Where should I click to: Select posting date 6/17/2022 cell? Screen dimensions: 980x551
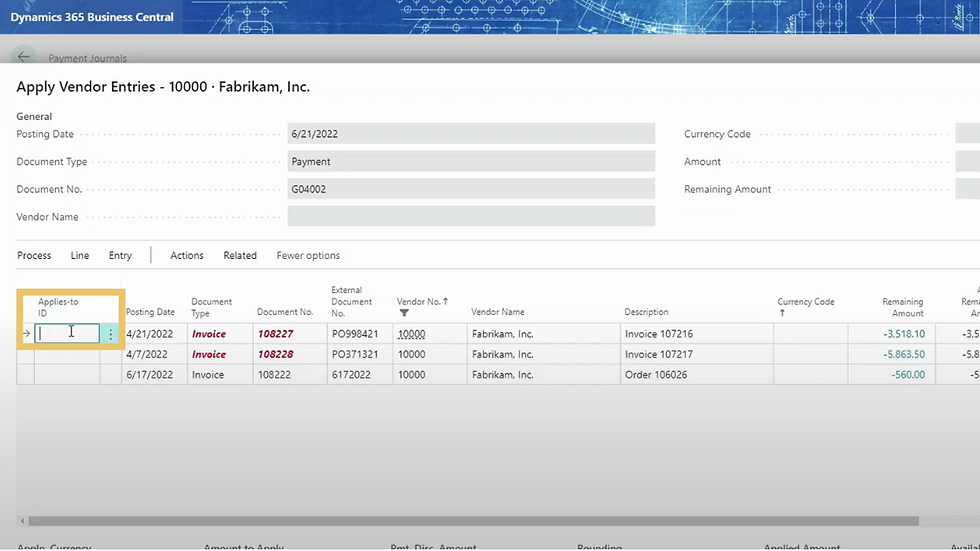(156, 375)
